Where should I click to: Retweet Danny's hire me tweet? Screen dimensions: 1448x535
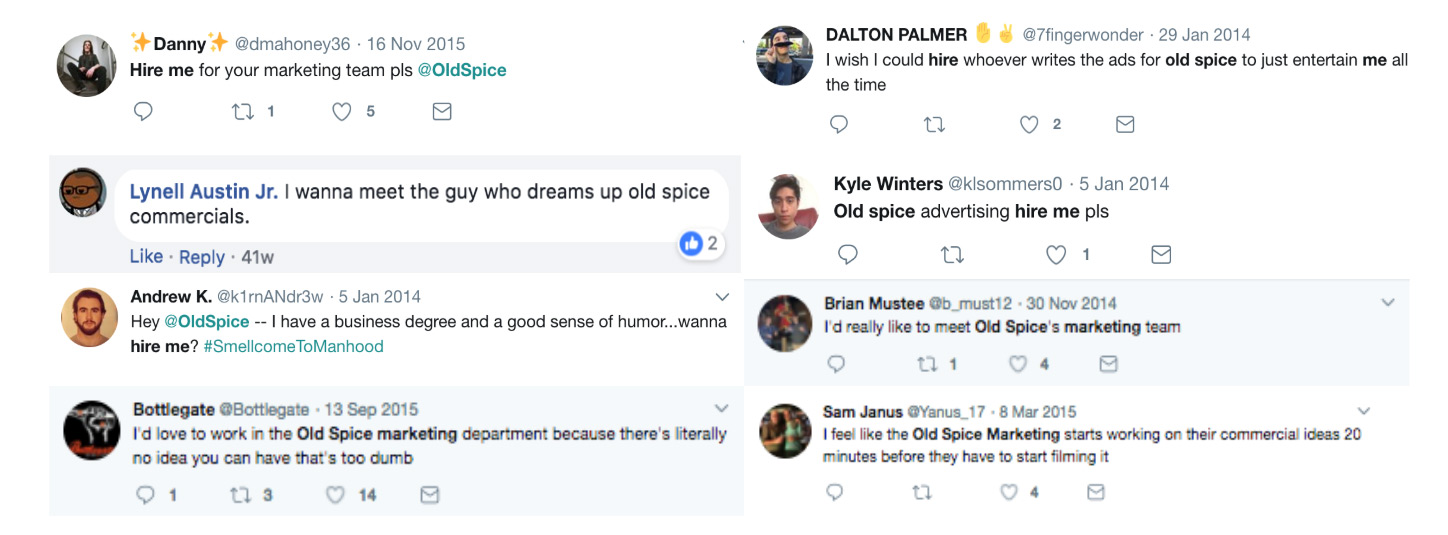point(243,112)
